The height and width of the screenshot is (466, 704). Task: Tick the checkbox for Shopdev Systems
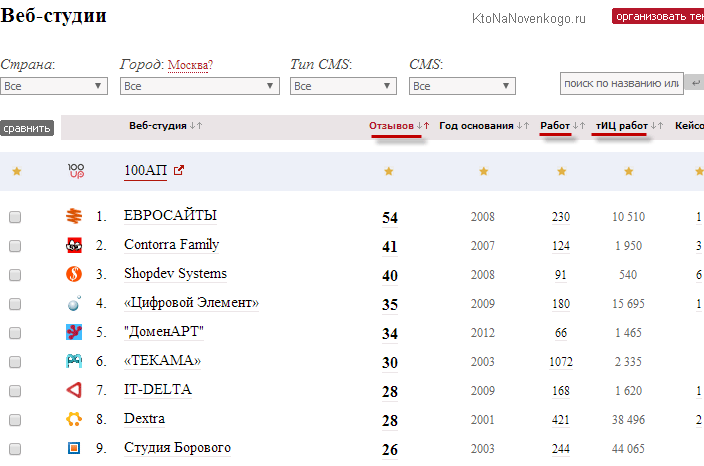click(x=15, y=275)
